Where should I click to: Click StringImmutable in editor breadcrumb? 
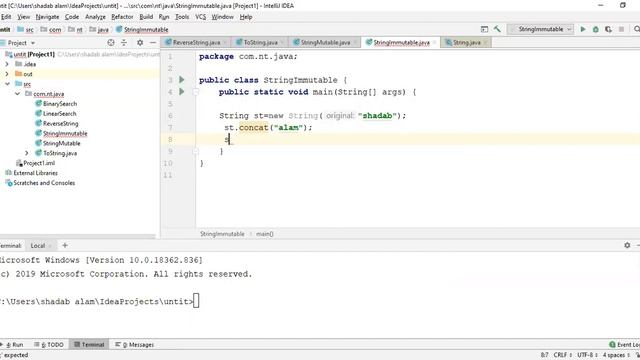tap(222, 234)
